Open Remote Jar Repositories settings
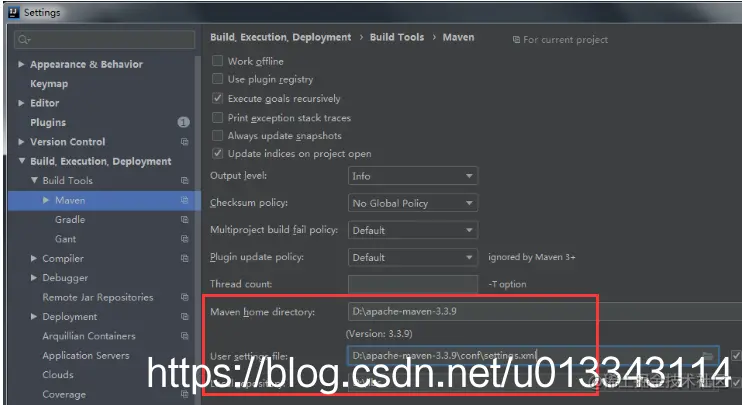 click(x=98, y=297)
